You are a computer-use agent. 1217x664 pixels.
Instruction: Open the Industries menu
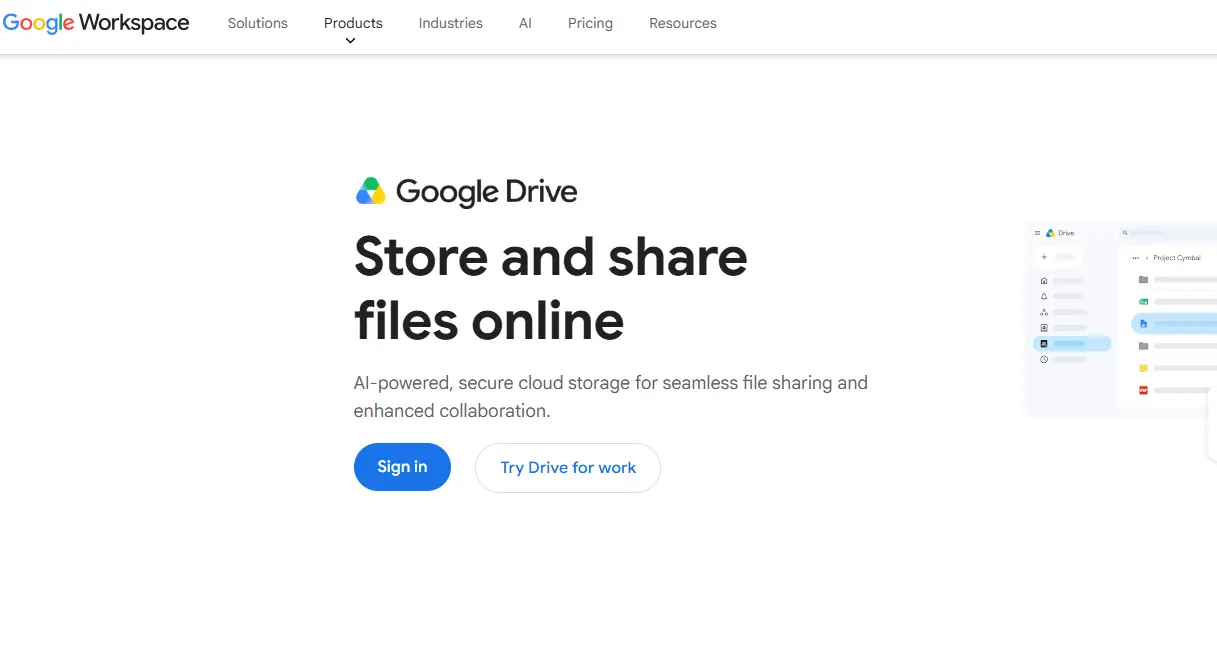[x=450, y=23]
